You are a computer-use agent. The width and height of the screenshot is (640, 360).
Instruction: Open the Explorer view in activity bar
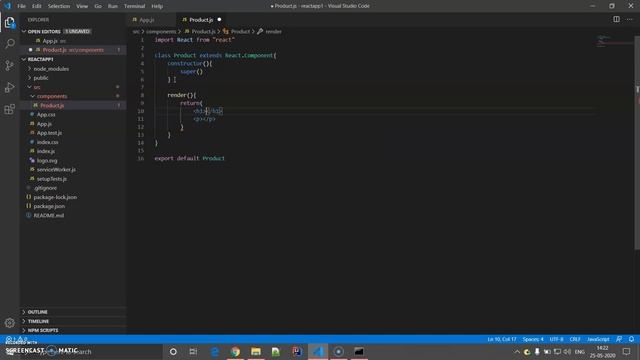(x=10, y=22)
